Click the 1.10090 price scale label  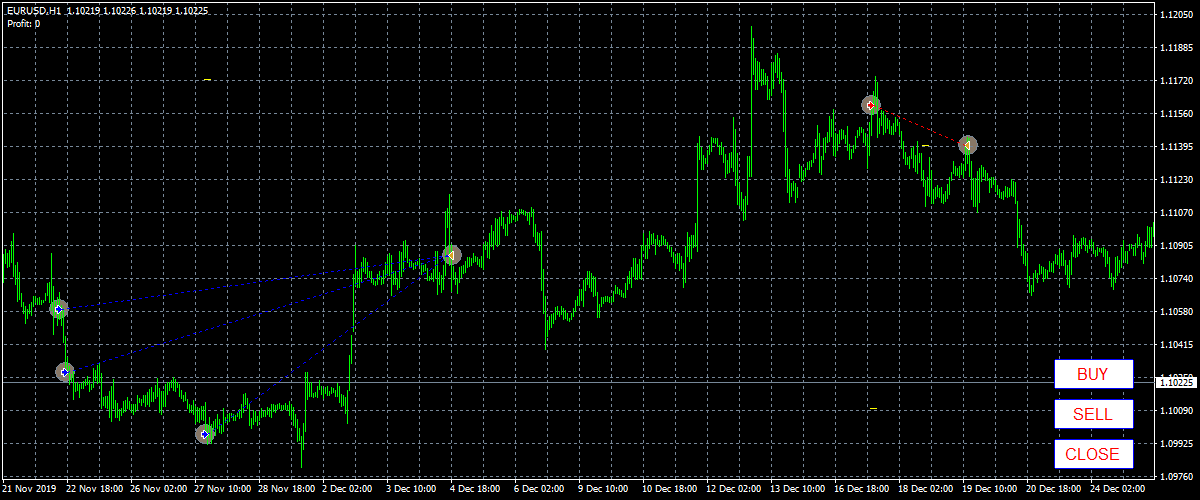tap(1177, 410)
